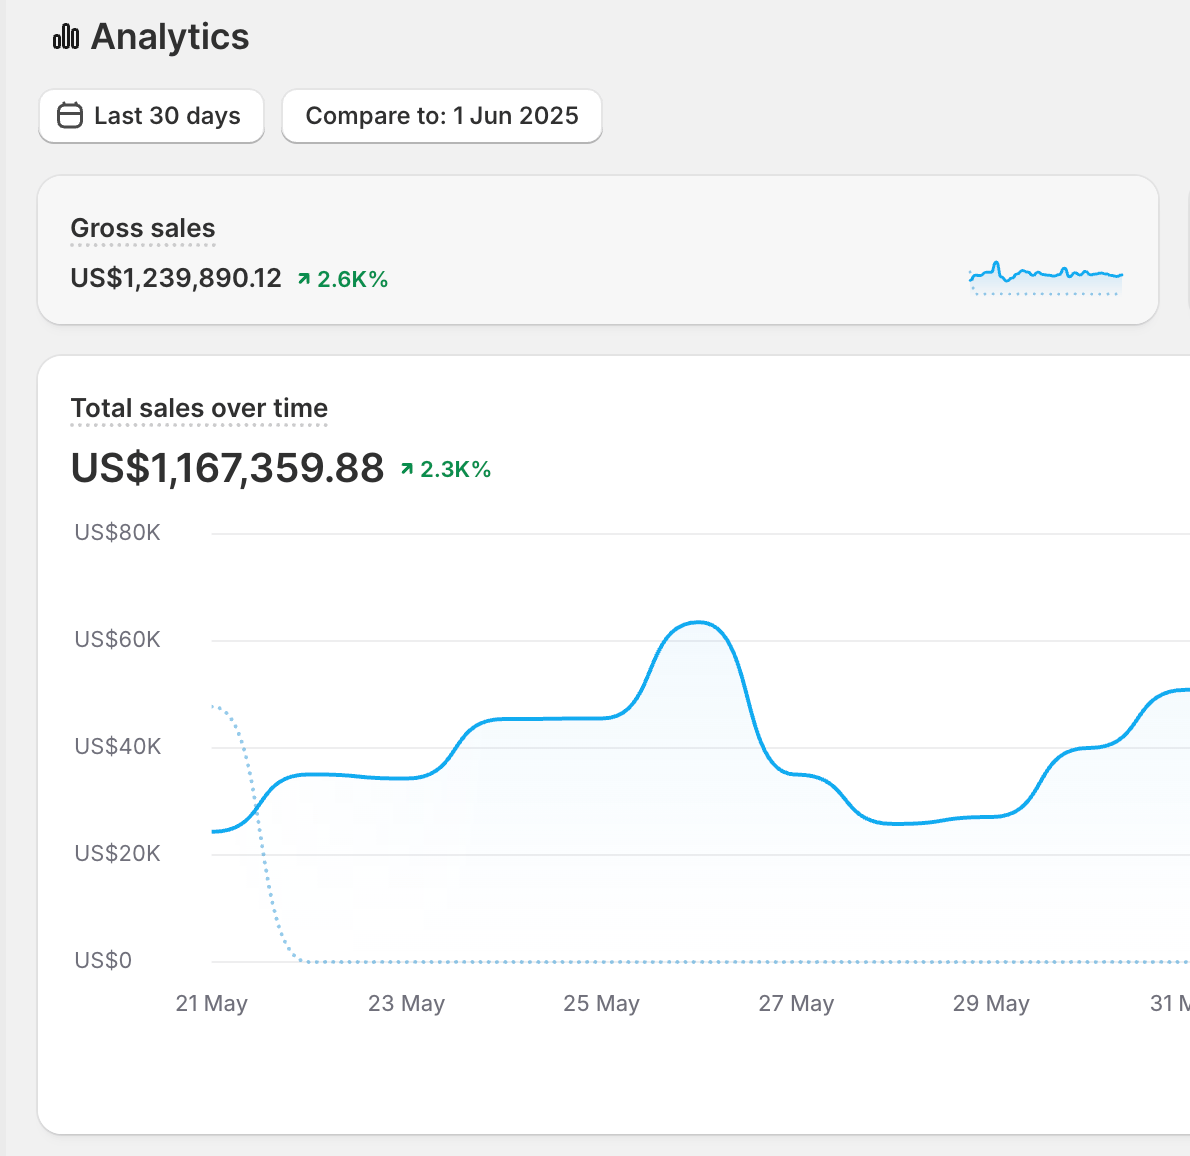Open the Compare to: 1 Jun 2025 selector
This screenshot has height=1156, width=1190.
pyautogui.click(x=441, y=116)
